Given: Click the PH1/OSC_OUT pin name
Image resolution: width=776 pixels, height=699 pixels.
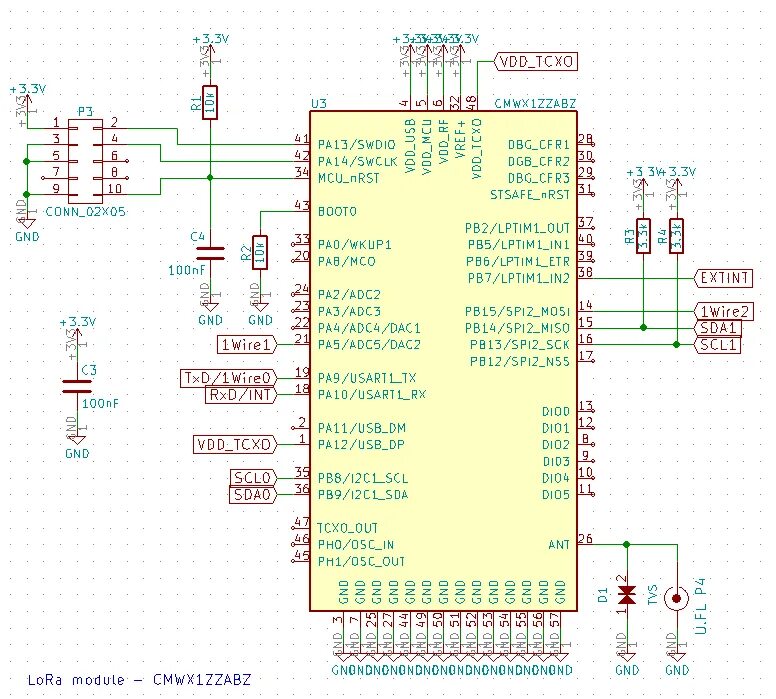Looking at the screenshot, I should (x=361, y=561).
